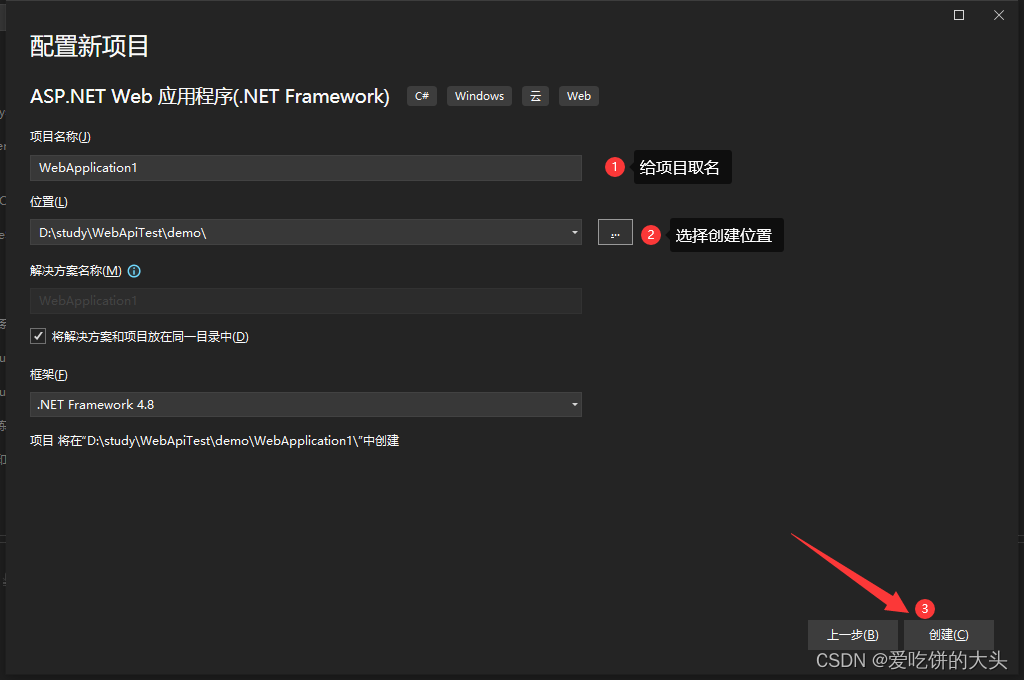Click the Create (创建) button
This screenshot has height=680, width=1024.
coord(949,634)
